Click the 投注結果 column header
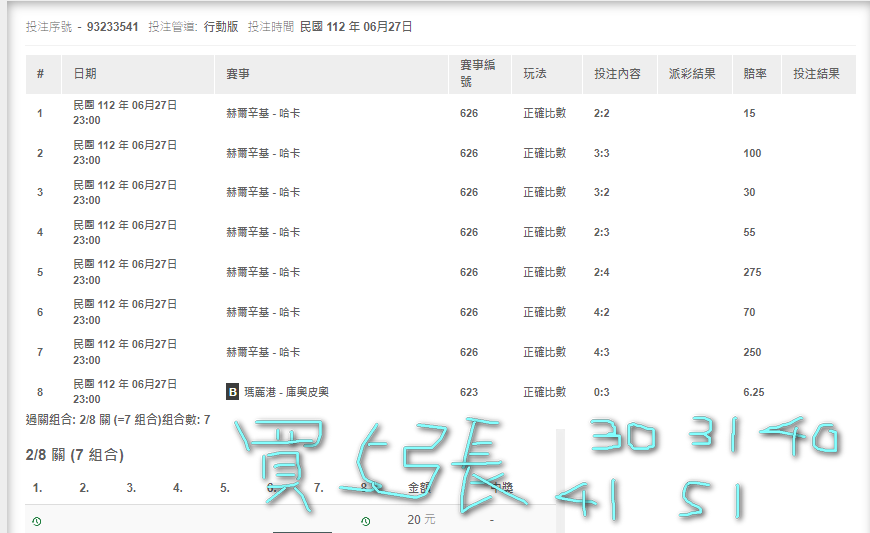This screenshot has height=533, width=870. pyautogui.click(x=816, y=74)
